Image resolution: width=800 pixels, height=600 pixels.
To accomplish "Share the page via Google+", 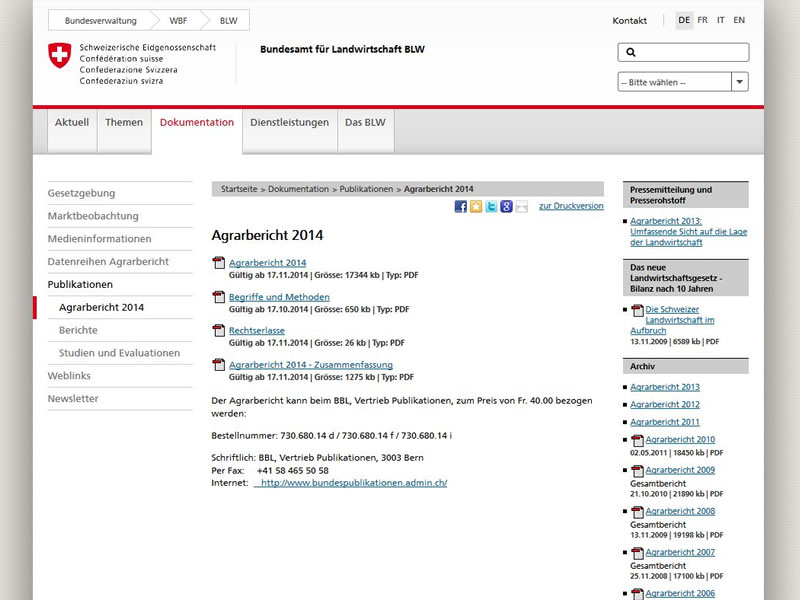I will click(507, 207).
